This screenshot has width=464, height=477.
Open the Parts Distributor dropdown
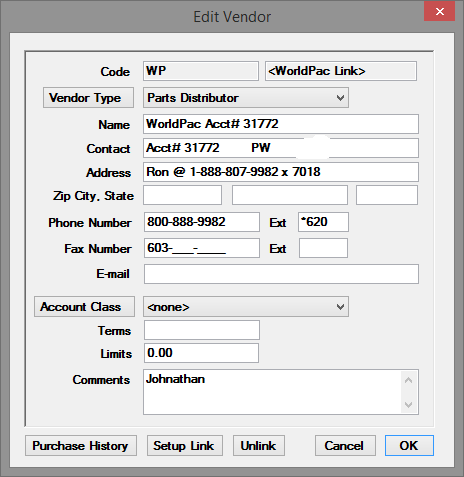pos(246,98)
